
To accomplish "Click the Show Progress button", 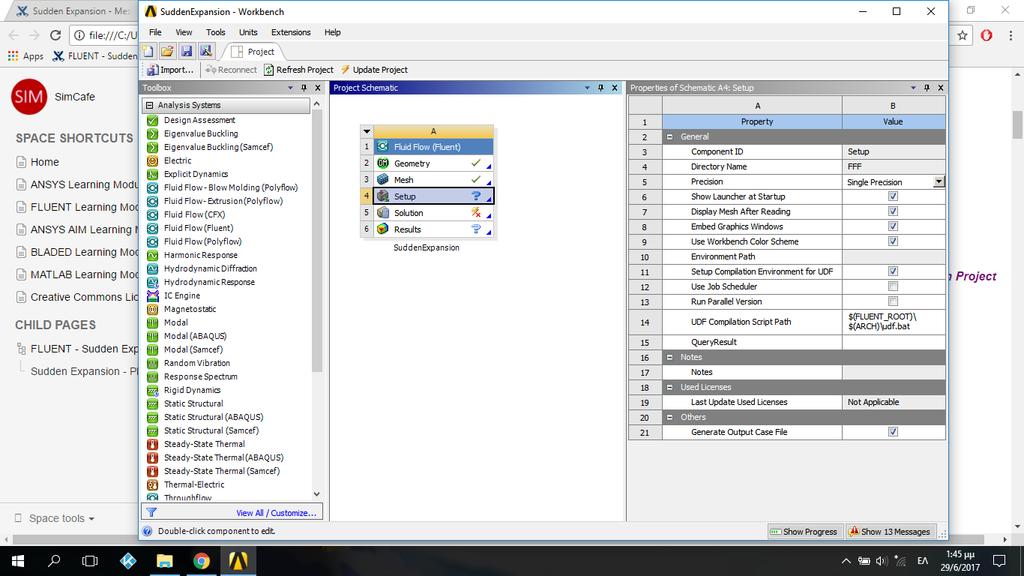I will pyautogui.click(x=804, y=532).
